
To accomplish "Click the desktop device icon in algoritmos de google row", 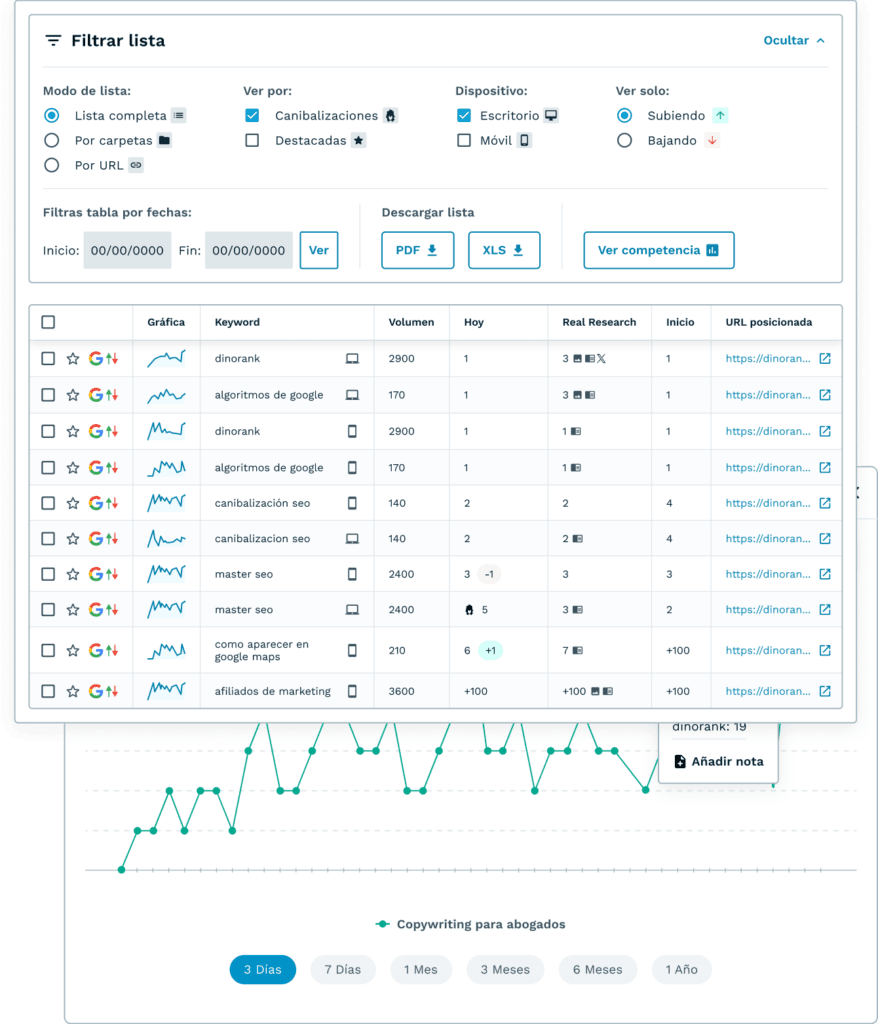I will click(x=352, y=395).
